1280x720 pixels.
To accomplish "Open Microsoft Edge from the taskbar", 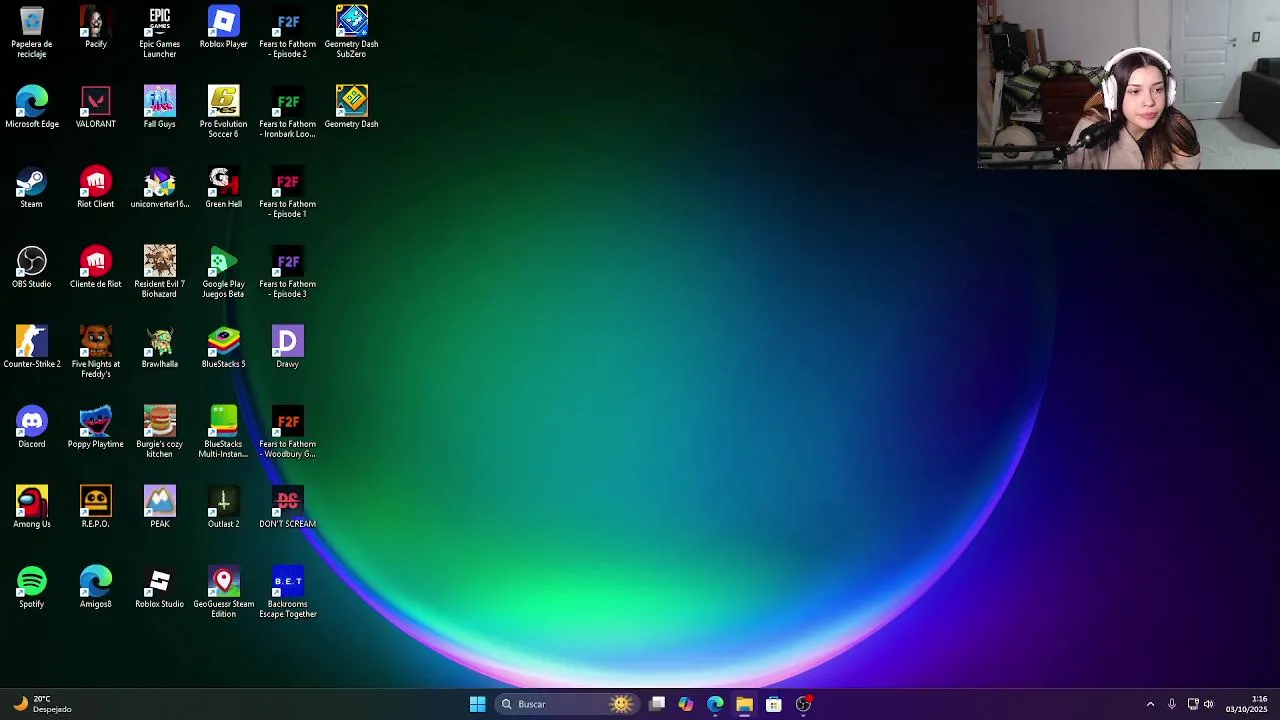I will point(715,704).
